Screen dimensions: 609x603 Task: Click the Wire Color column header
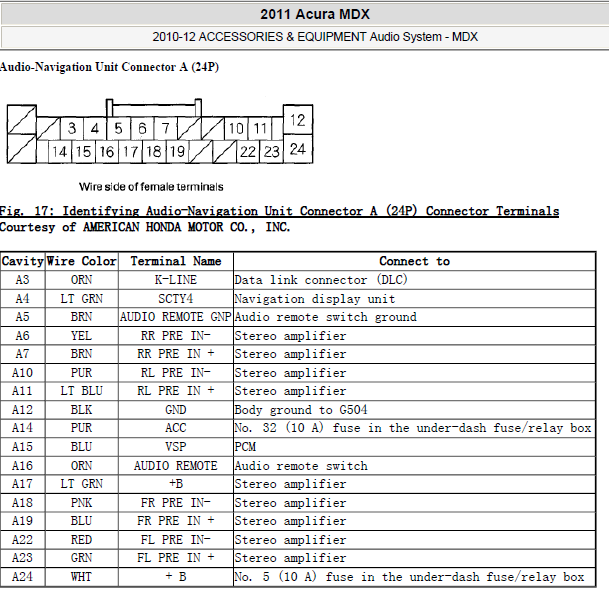point(82,261)
